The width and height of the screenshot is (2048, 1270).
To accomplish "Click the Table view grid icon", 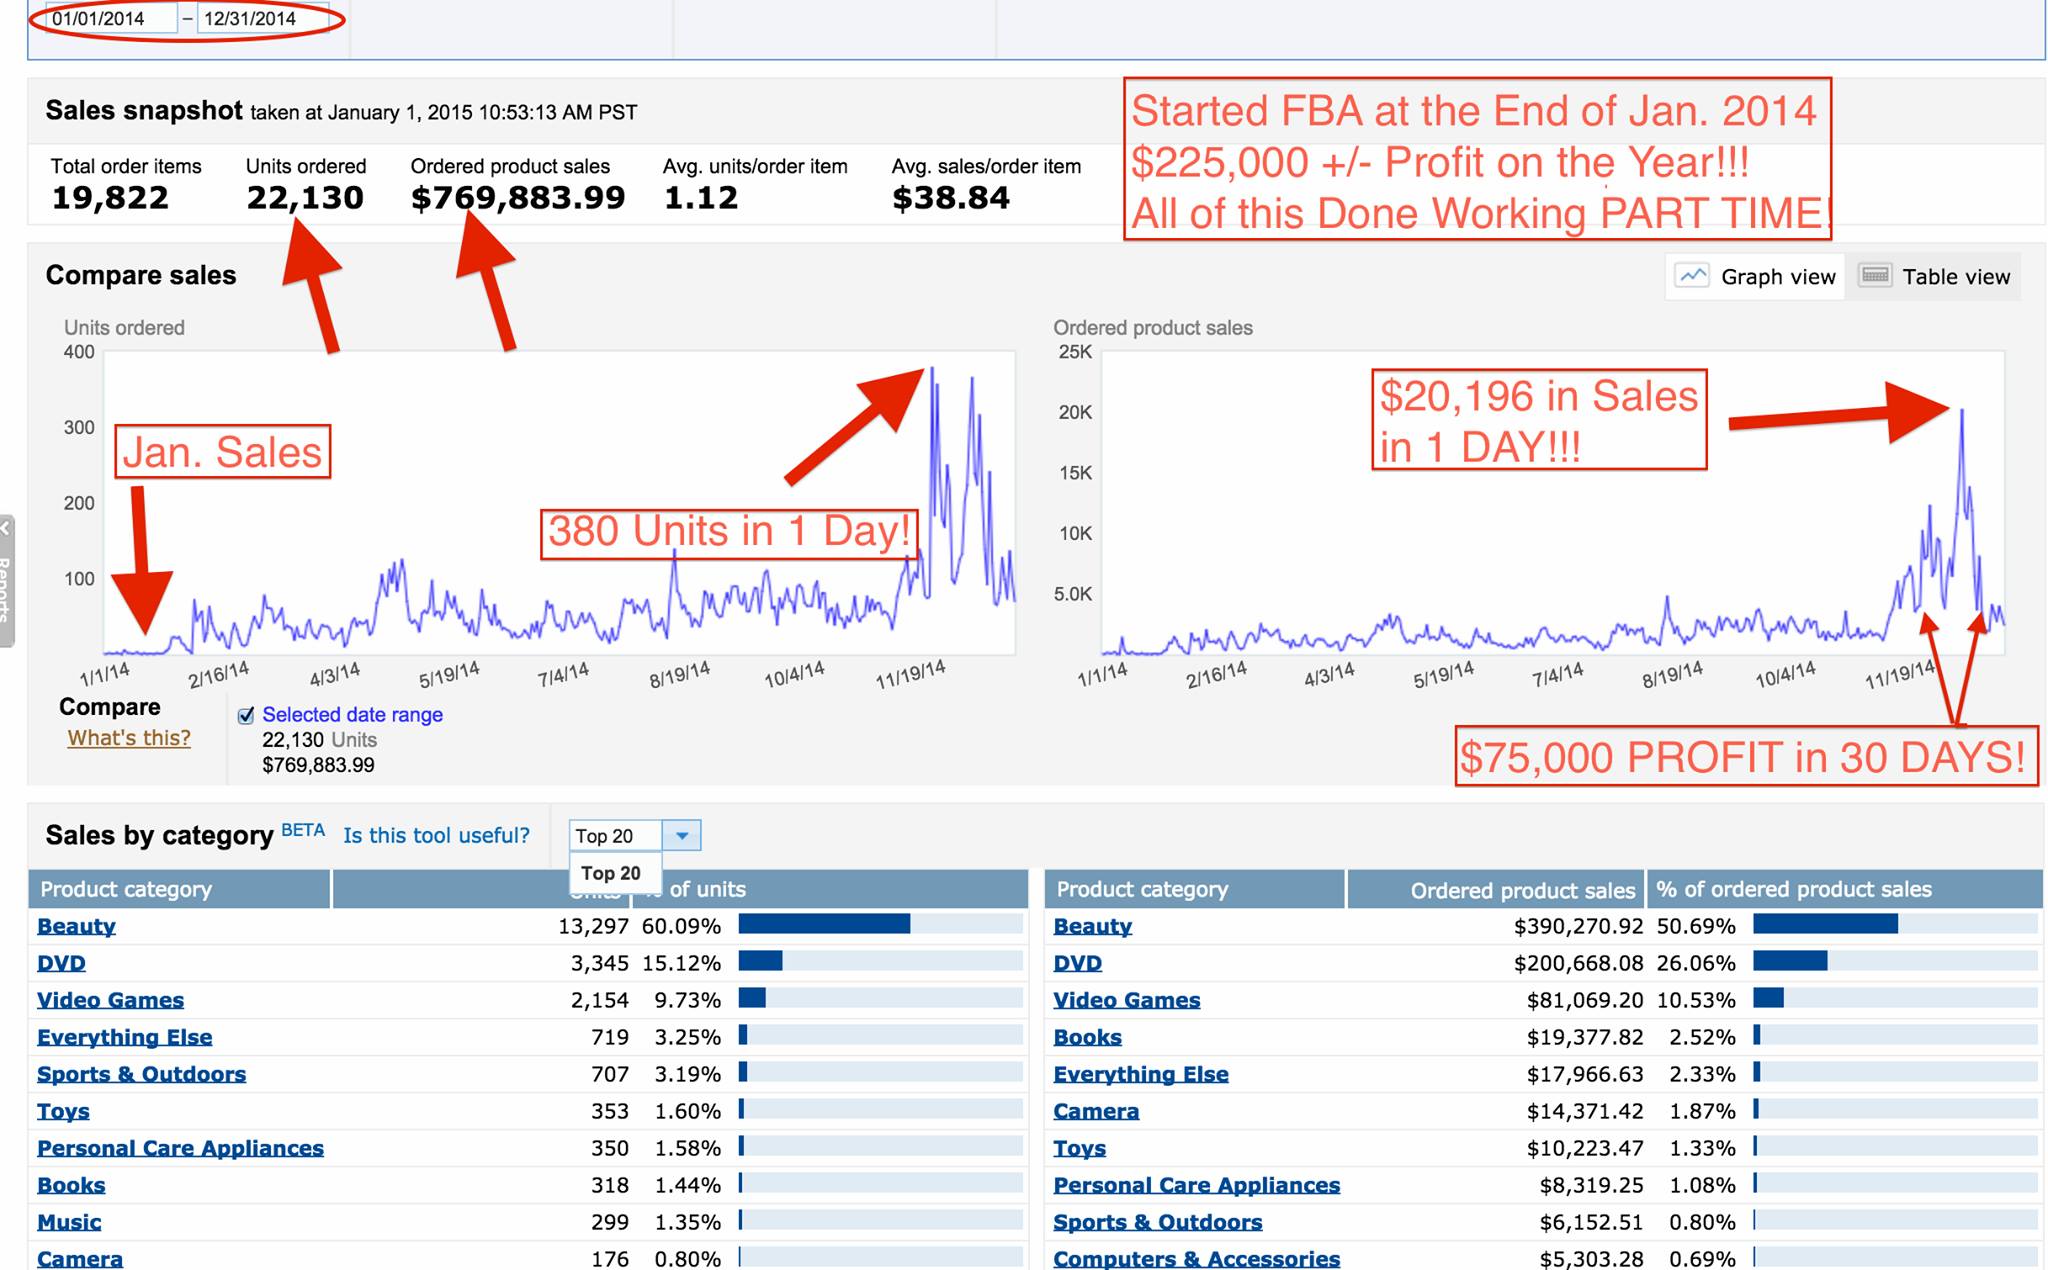I will point(1875,275).
